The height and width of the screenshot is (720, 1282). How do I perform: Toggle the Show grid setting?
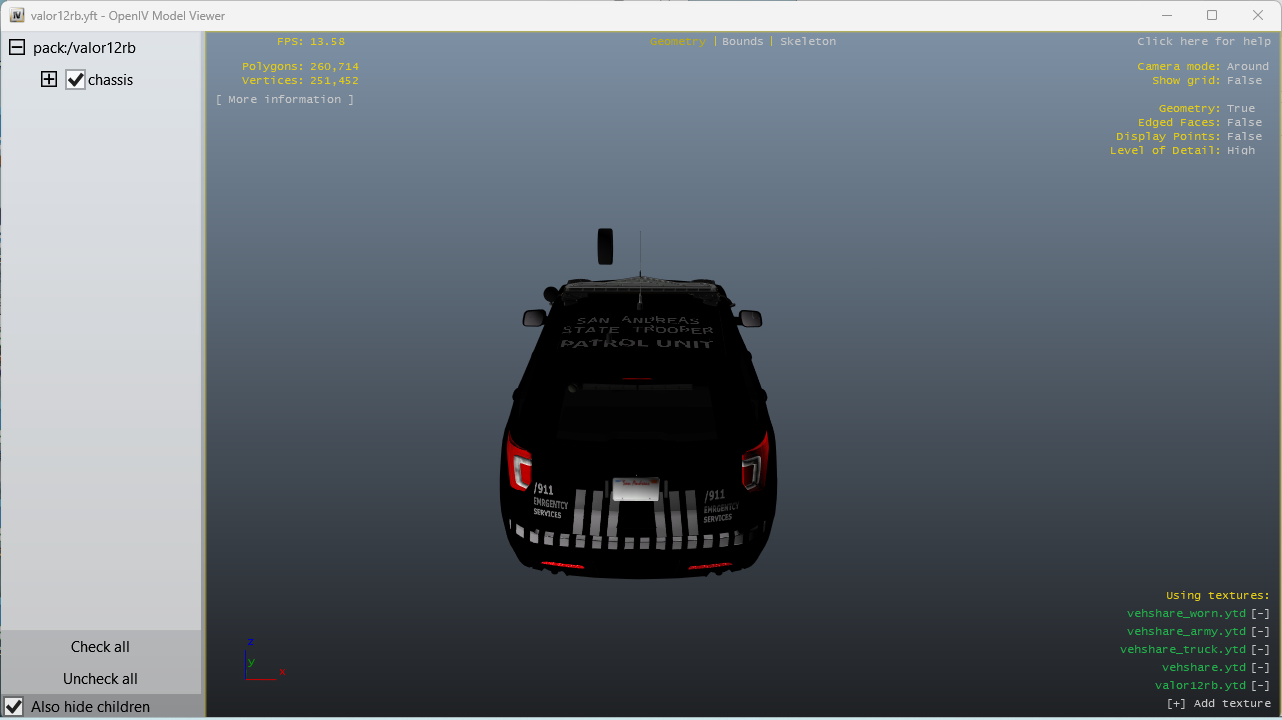coord(1244,81)
